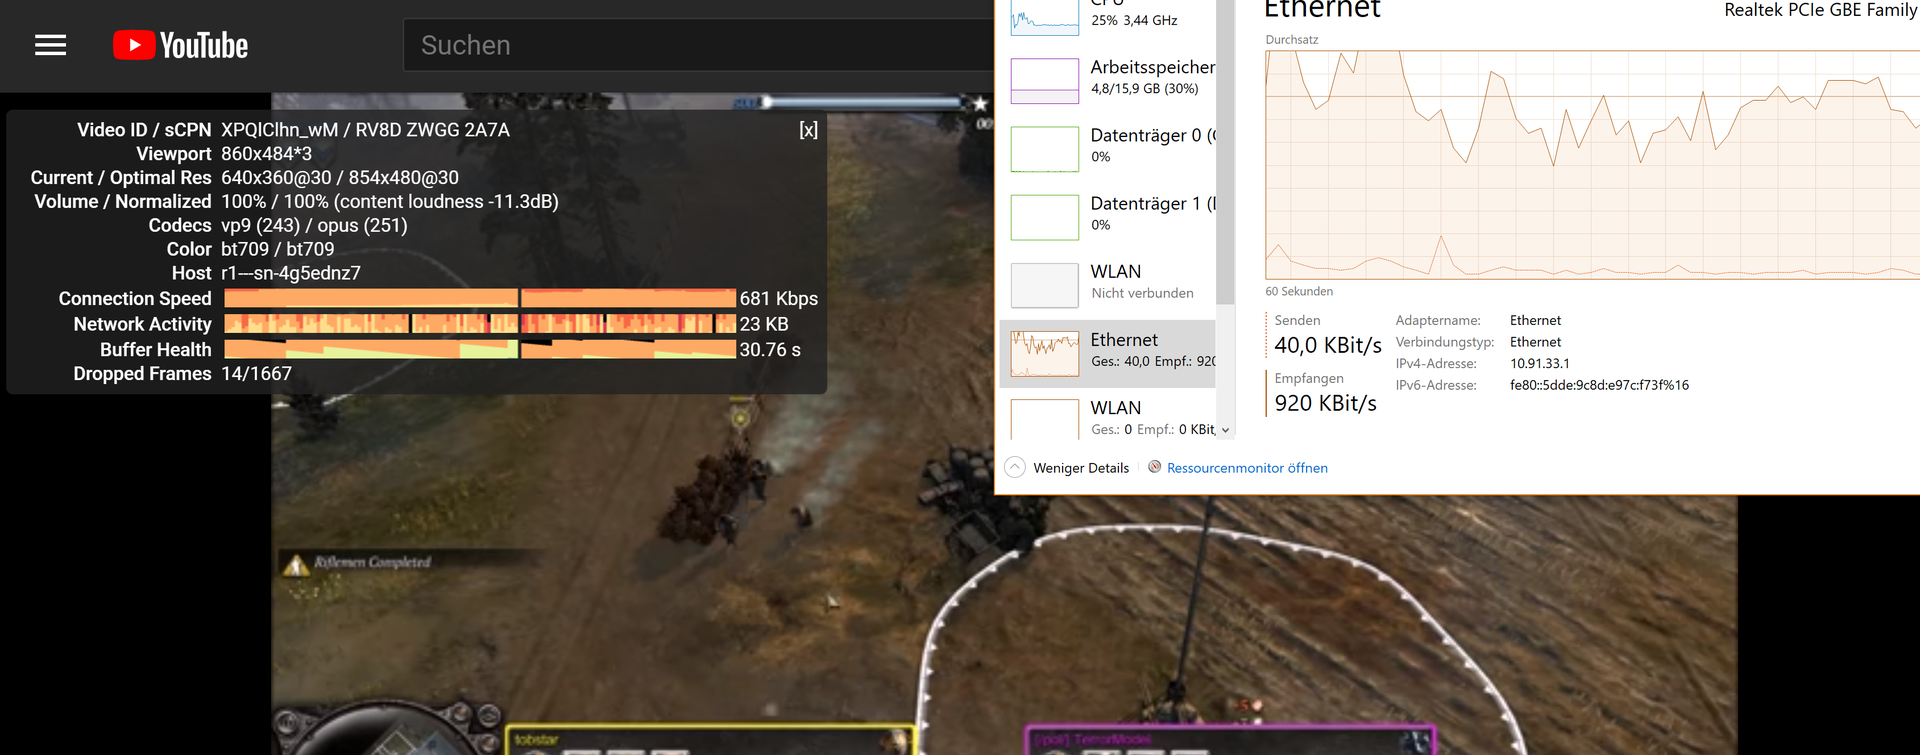This screenshot has height=755, width=1920.
Task: Select the CPU performance graph thumbnail
Action: [1044, 18]
